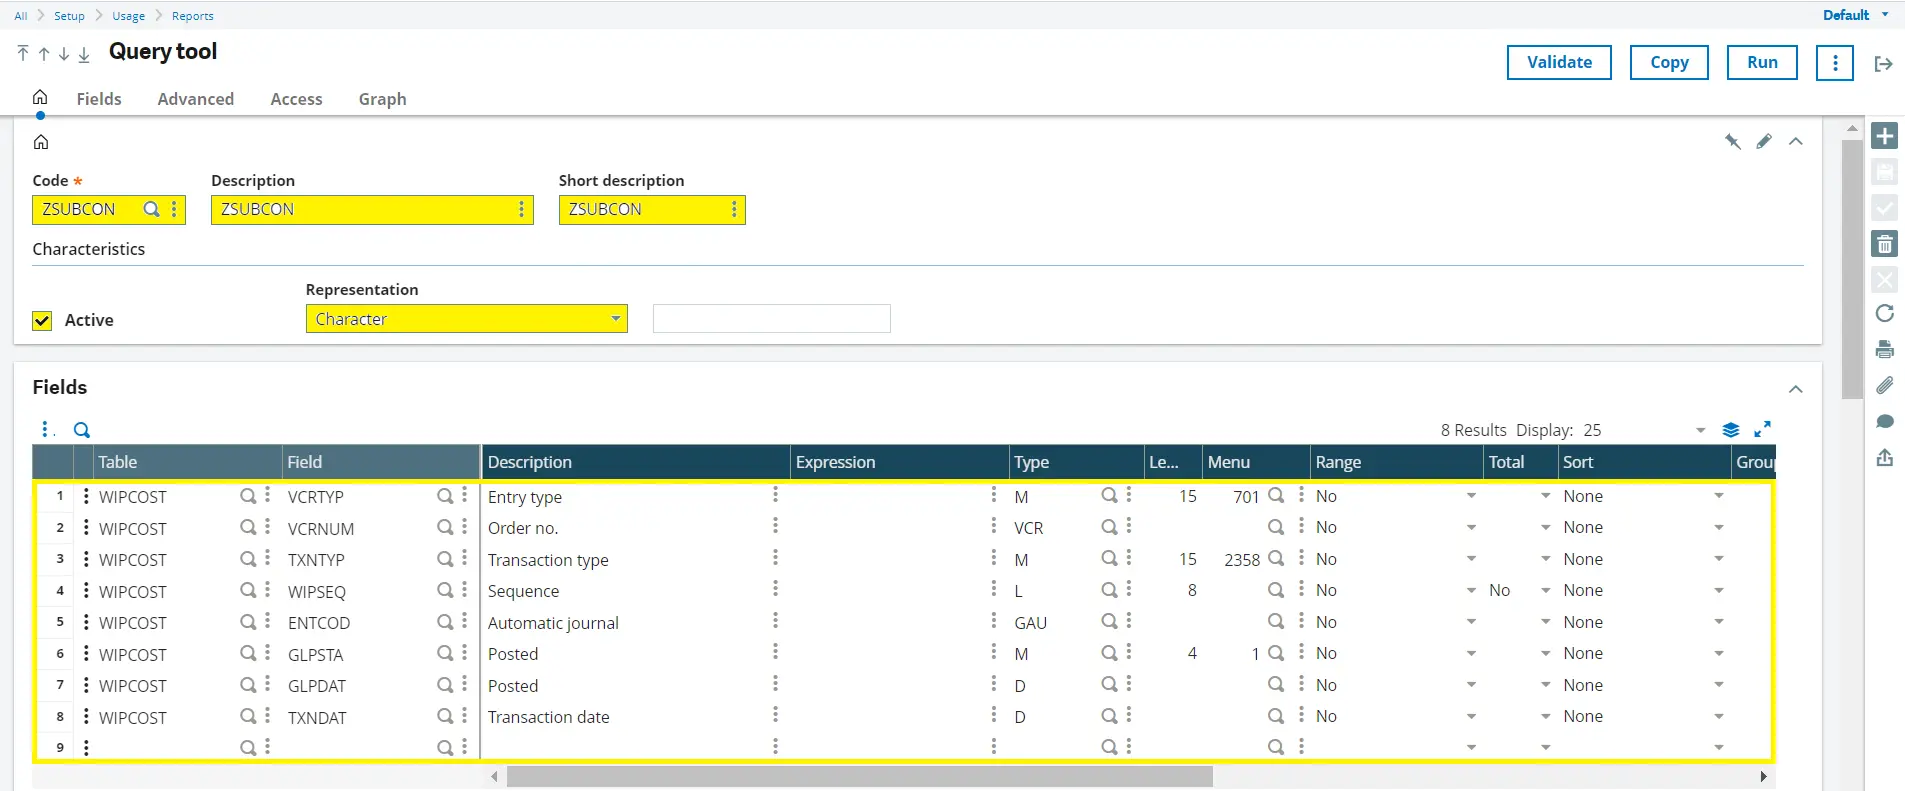
Task: Click the exit icon beside more actions
Action: [x=1883, y=63]
